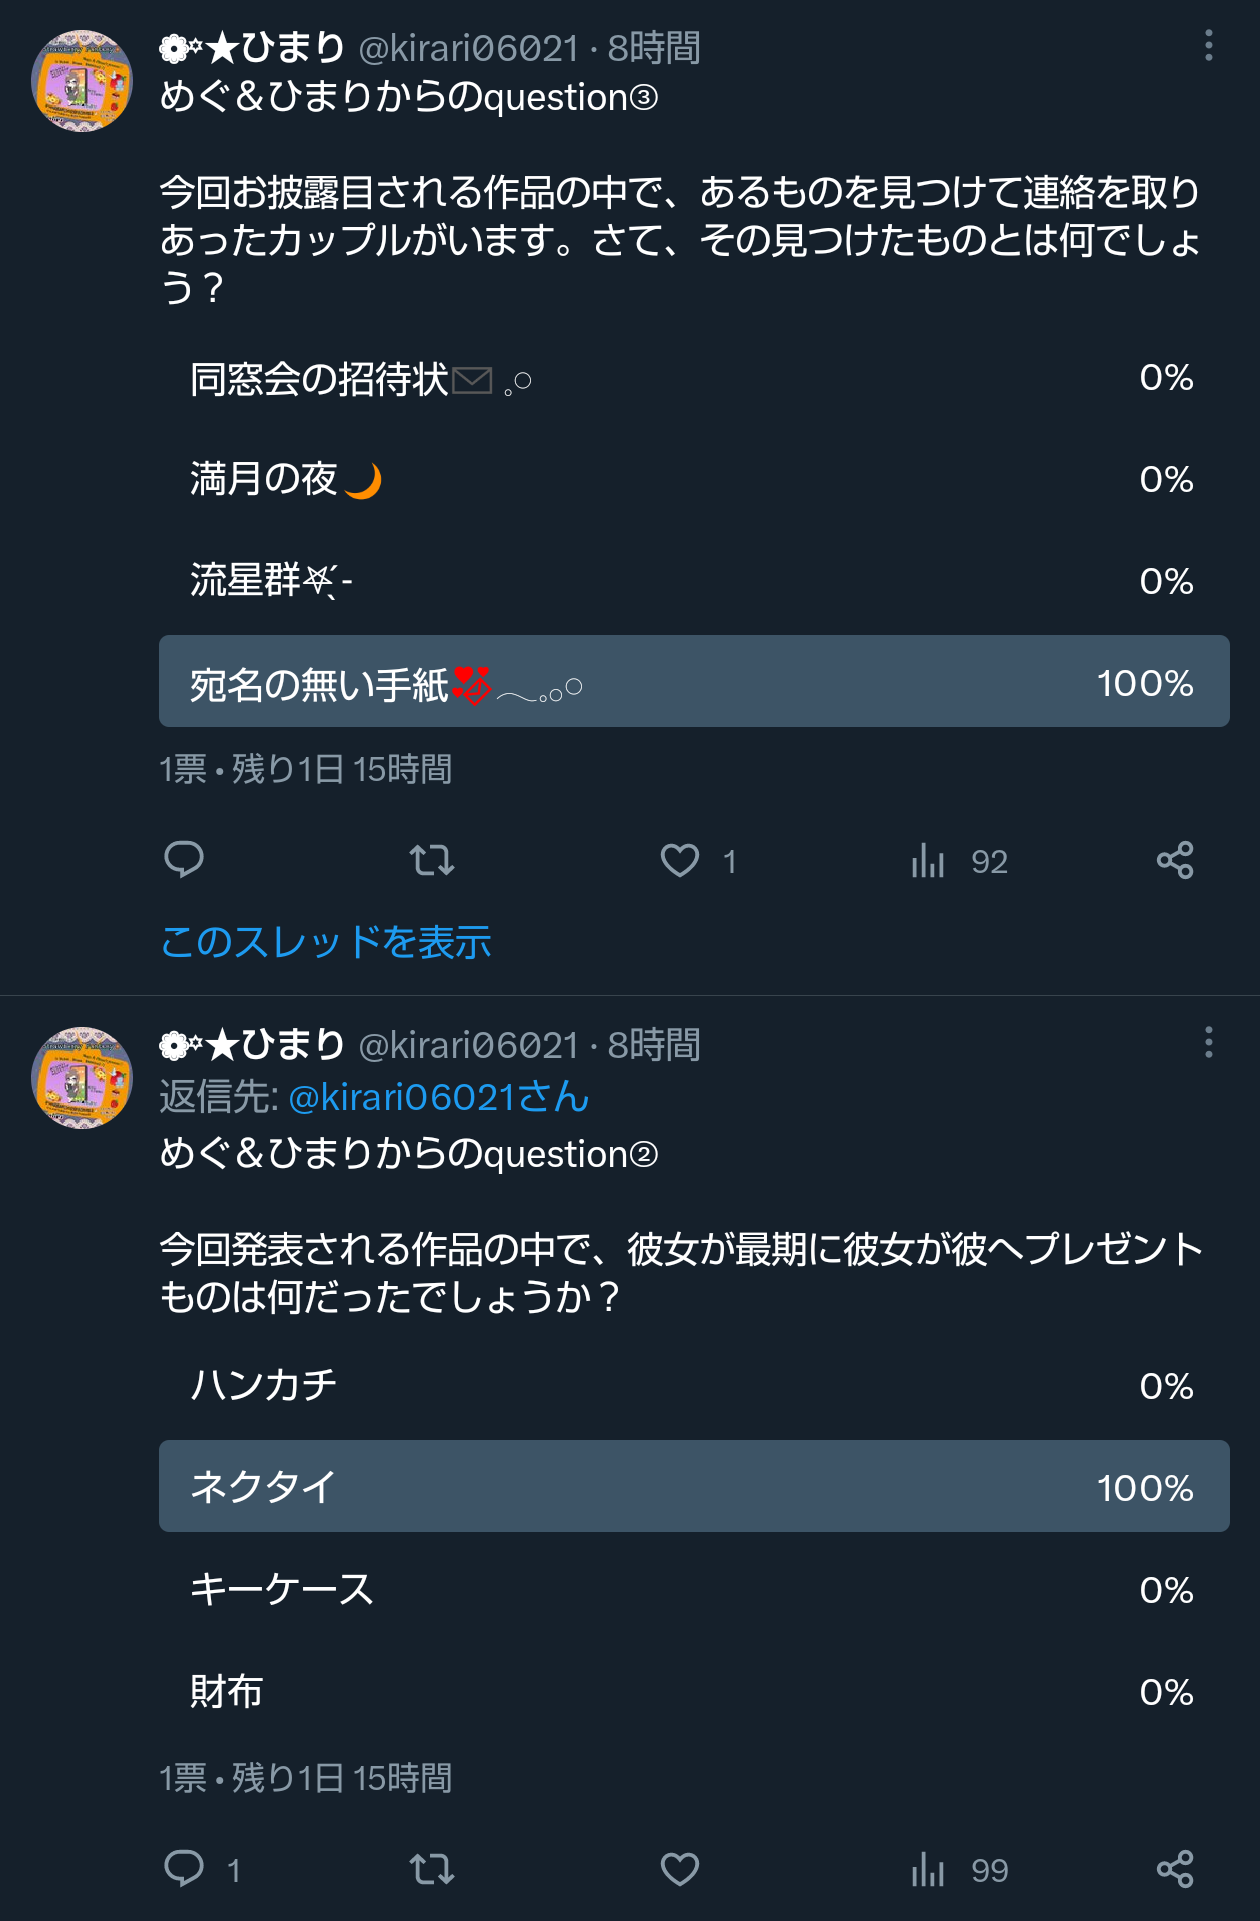Click the 100% 宛名の無い手紙 result bar
Viewport: 1260px width, 1921px height.
coord(693,682)
